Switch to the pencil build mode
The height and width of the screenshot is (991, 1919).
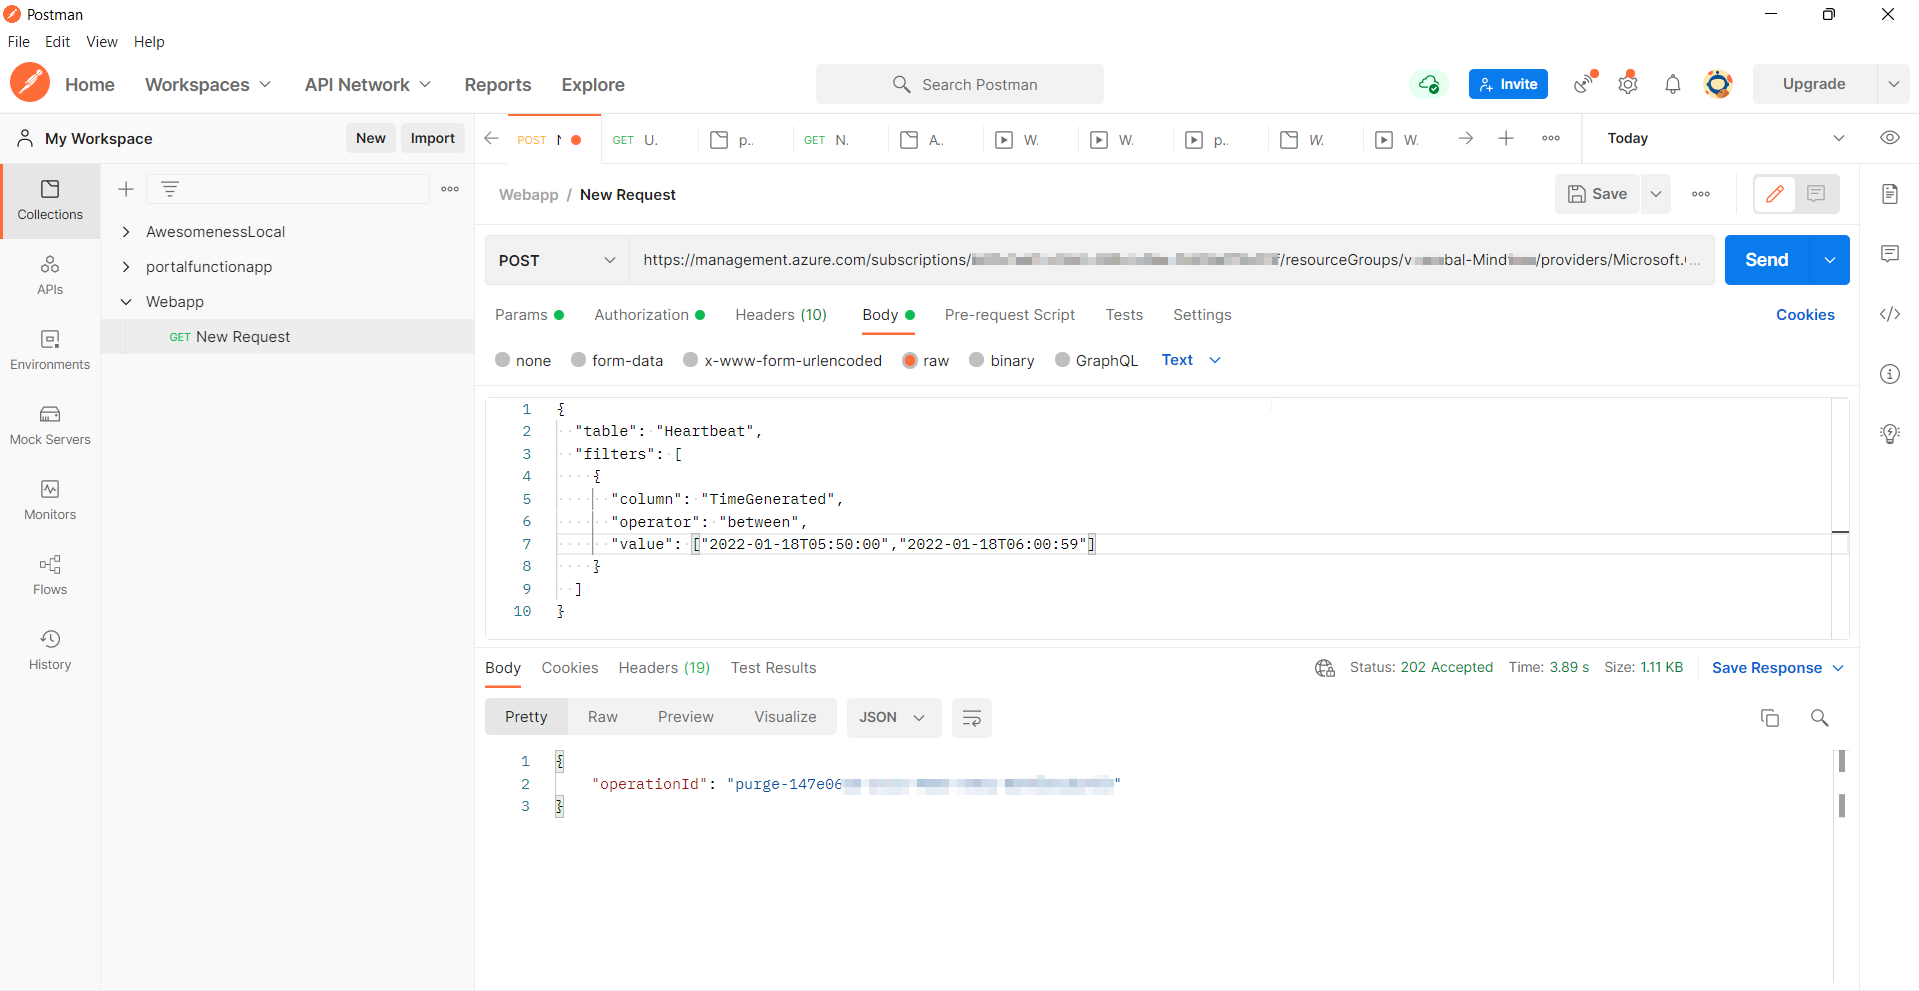(1775, 194)
